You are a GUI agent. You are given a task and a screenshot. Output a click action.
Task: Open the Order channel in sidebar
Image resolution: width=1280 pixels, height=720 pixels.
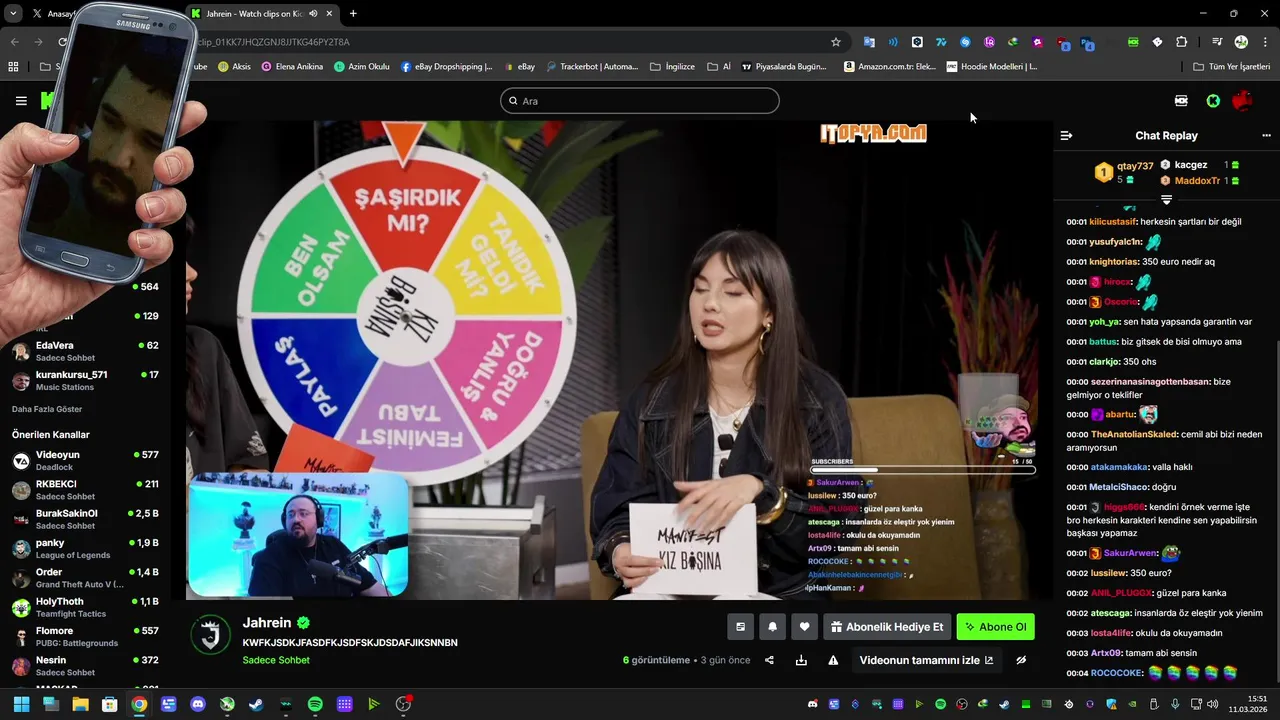(85, 578)
